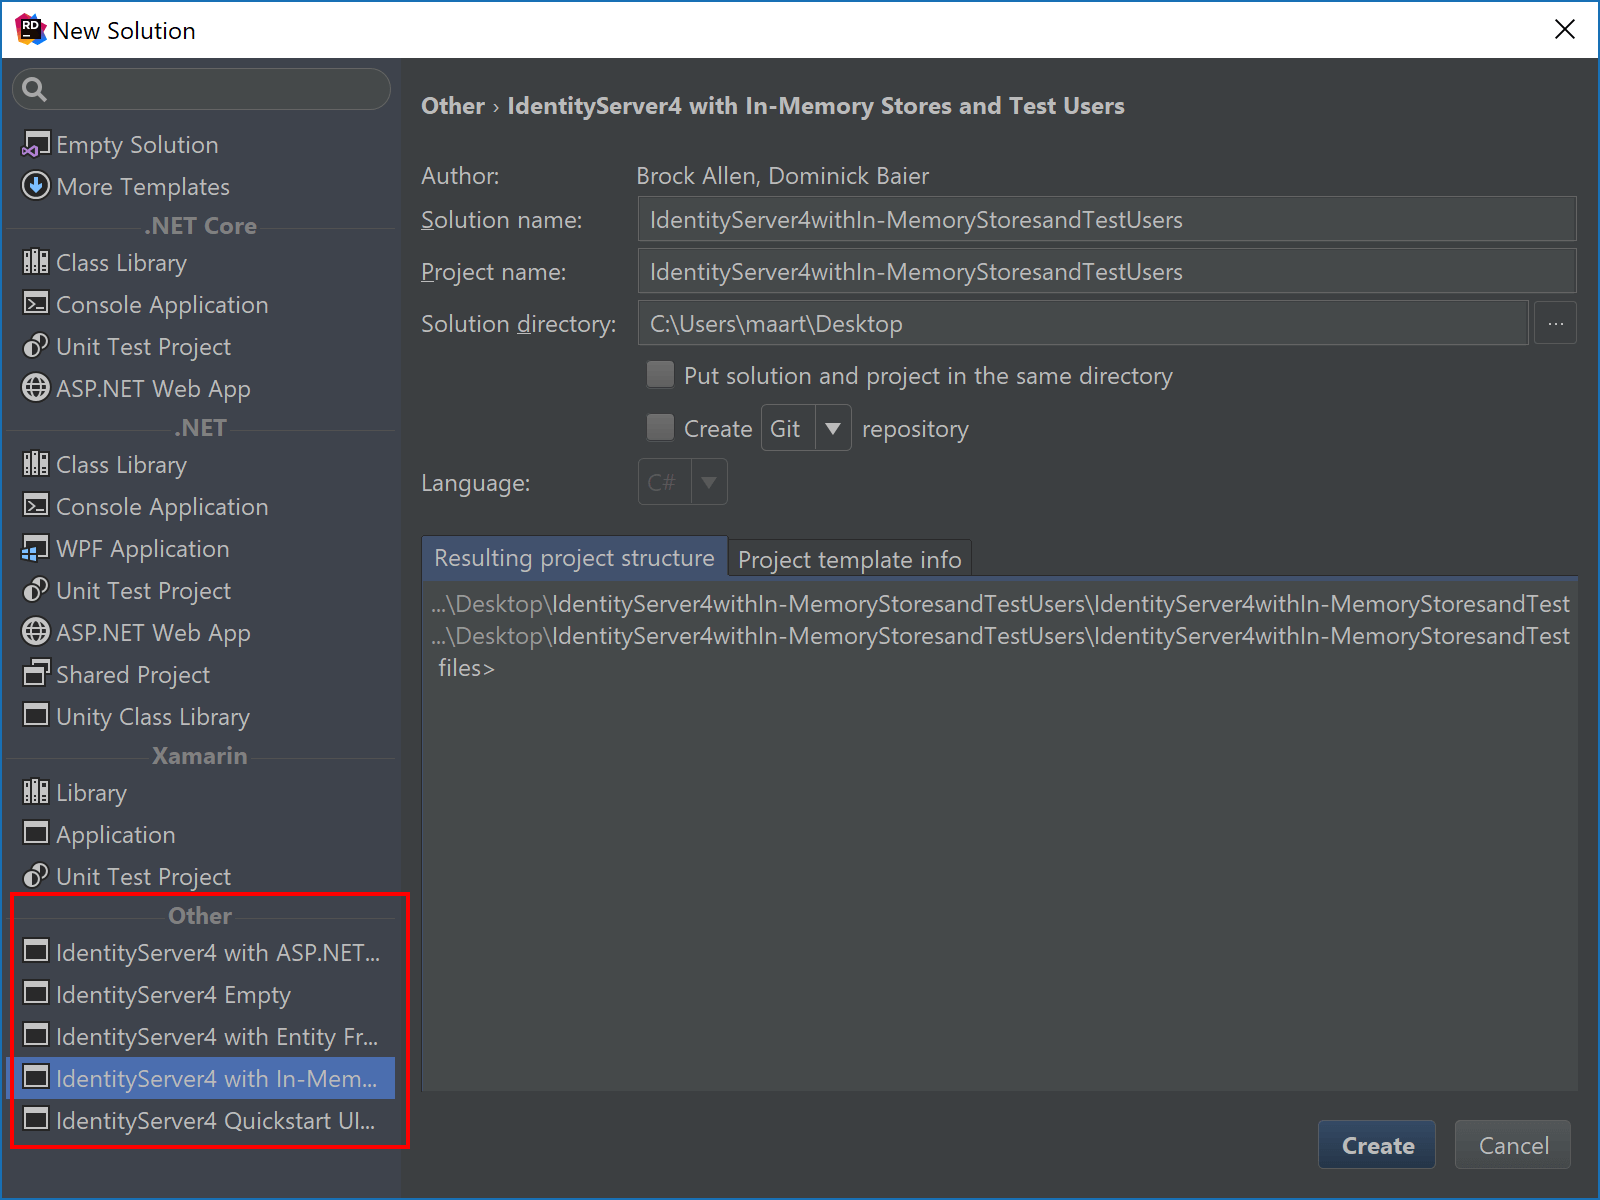The height and width of the screenshot is (1200, 1600).
Task: Edit the Solution name field
Action: tap(1107, 219)
